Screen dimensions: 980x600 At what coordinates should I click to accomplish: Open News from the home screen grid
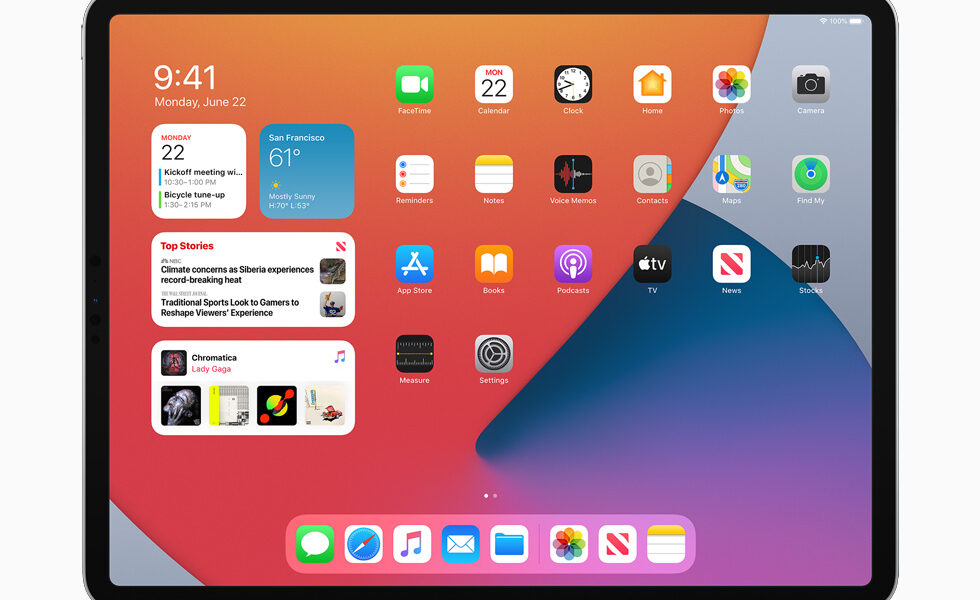731,264
